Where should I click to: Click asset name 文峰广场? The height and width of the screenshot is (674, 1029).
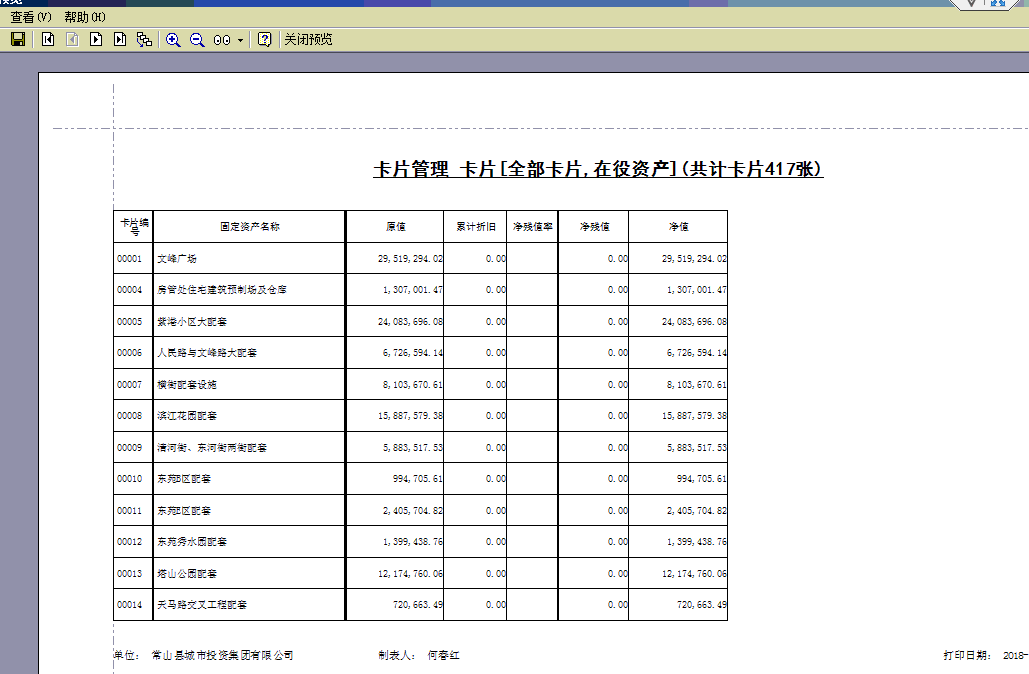coord(177,259)
